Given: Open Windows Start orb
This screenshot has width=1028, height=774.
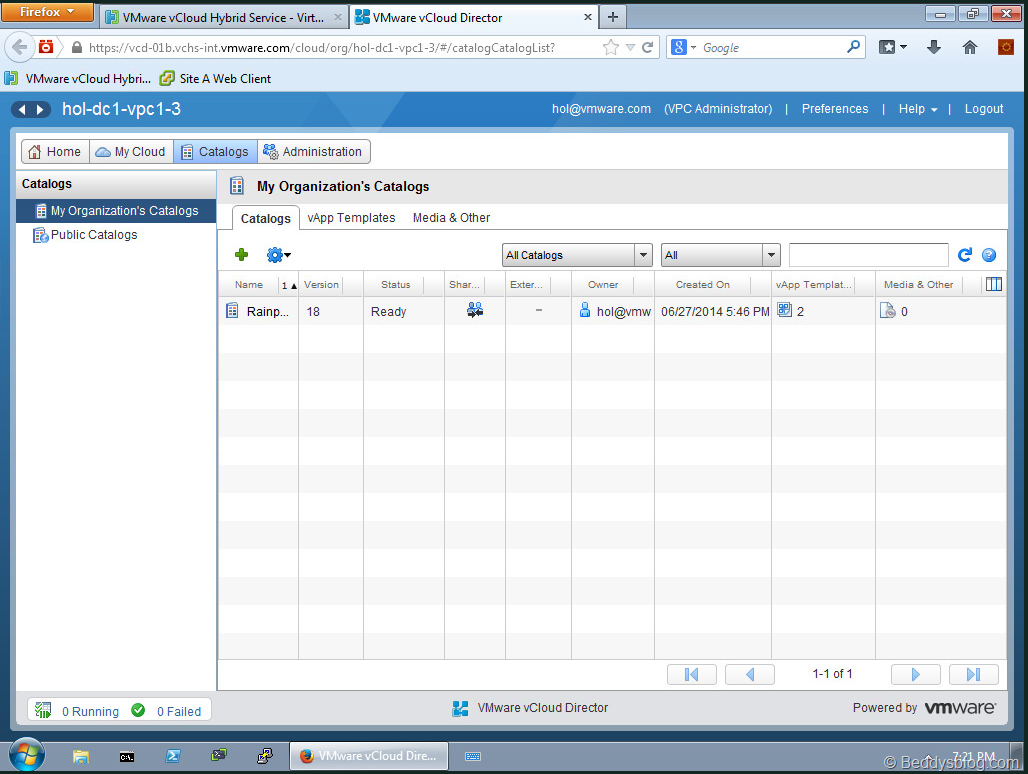Looking at the screenshot, I should point(26,755).
